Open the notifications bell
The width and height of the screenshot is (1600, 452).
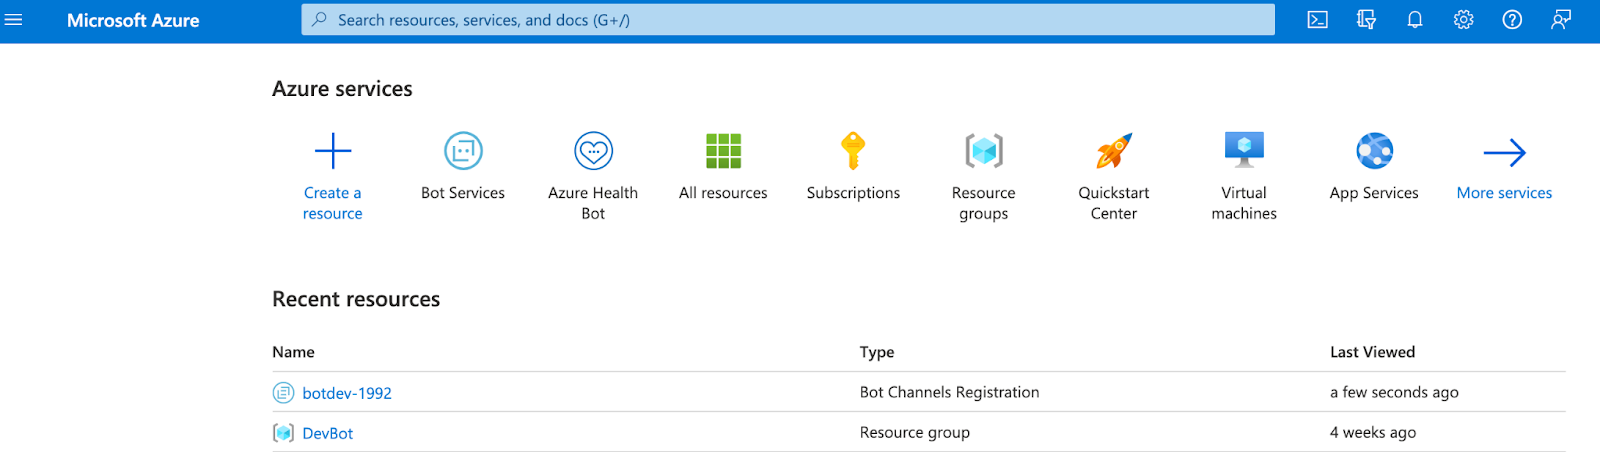pos(1415,20)
